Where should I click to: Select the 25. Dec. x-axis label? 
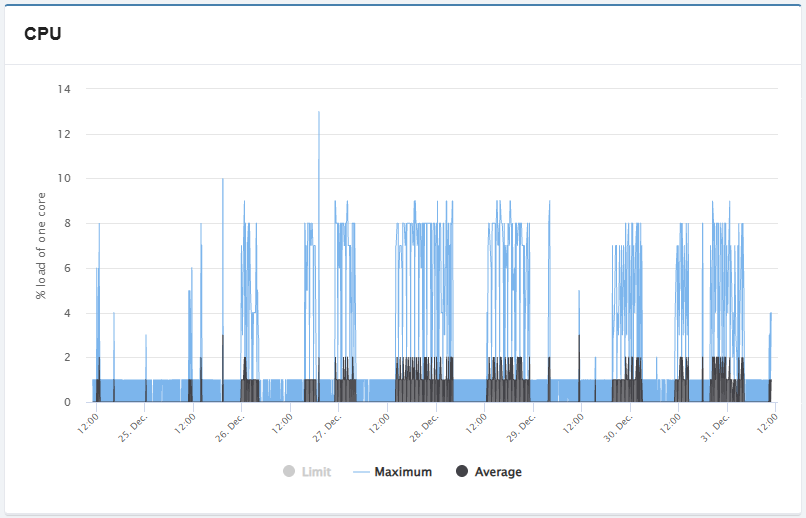pyautogui.click(x=135, y=424)
